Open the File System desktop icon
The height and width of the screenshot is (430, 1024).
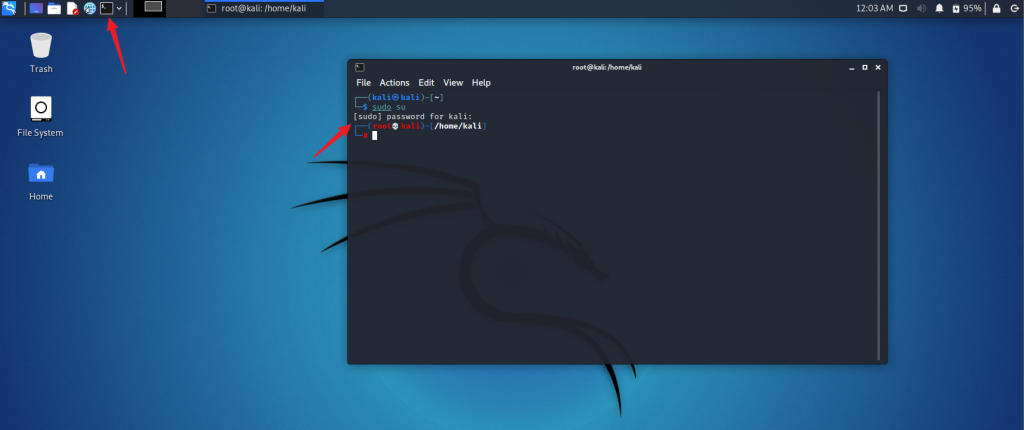click(x=40, y=117)
